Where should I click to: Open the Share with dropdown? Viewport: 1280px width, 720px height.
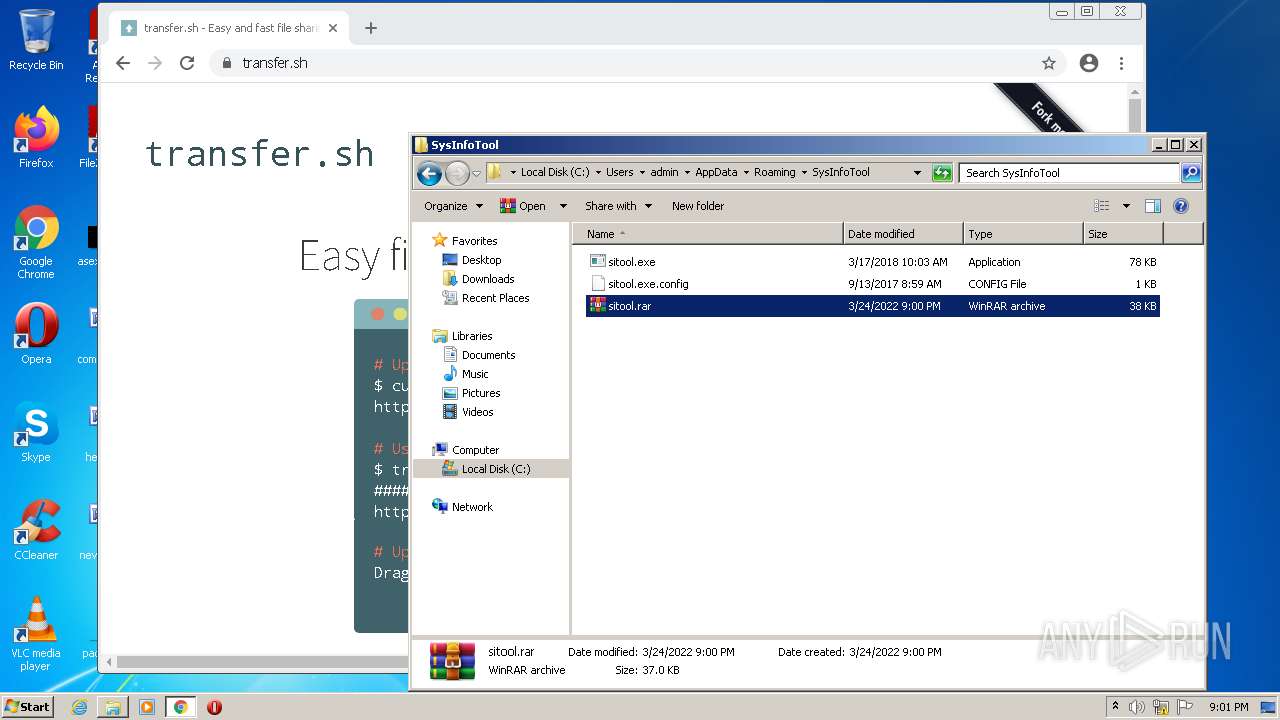coord(618,206)
